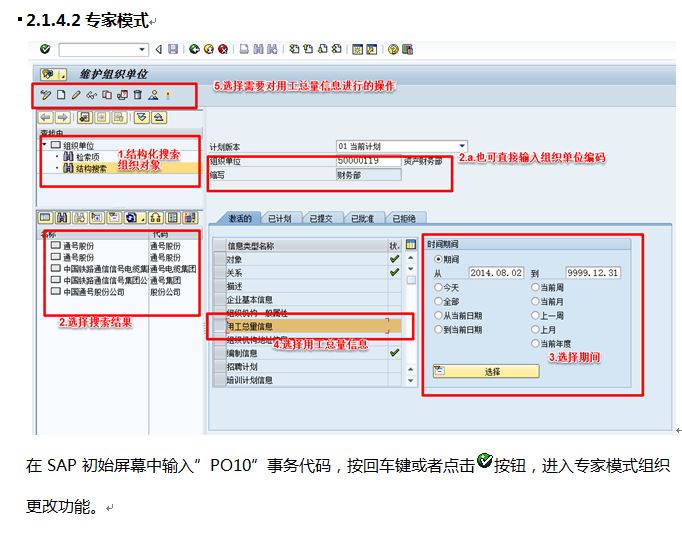Click the Expand-all down-triangle icon in the object manager
682x538 pixels.
pyautogui.click(x=141, y=117)
